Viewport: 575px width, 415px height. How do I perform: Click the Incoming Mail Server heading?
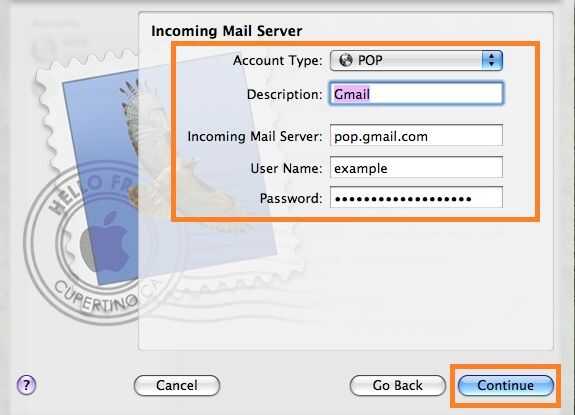(x=227, y=31)
